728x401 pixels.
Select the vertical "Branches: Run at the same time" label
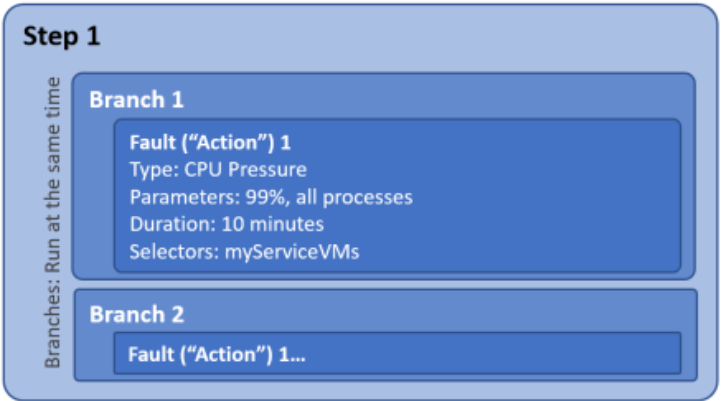coord(53,222)
